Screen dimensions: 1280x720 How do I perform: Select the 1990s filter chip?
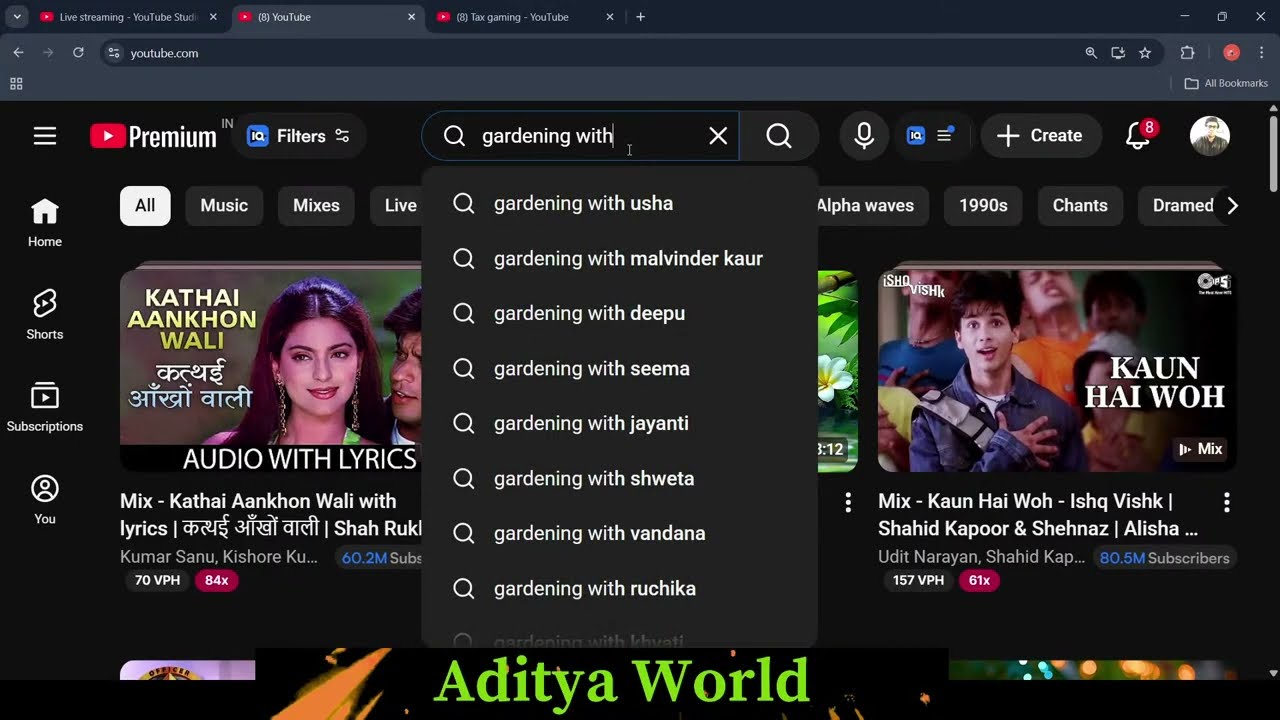point(983,205)
